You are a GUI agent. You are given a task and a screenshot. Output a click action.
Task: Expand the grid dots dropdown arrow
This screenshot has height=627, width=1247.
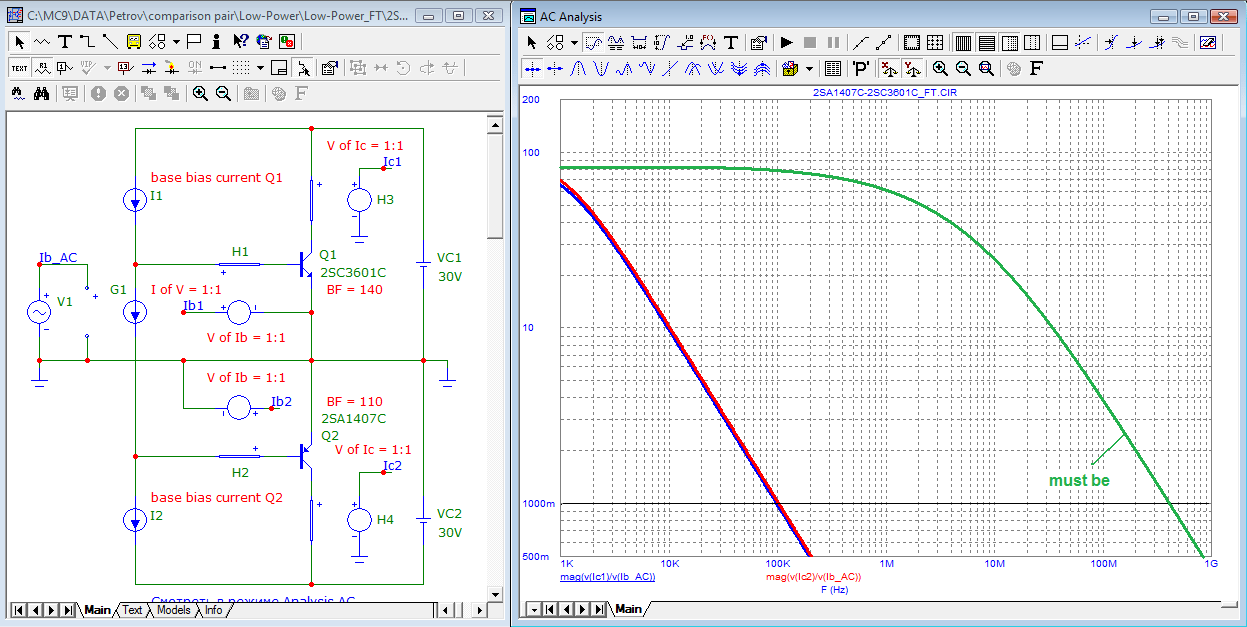[x=260, y=68]
